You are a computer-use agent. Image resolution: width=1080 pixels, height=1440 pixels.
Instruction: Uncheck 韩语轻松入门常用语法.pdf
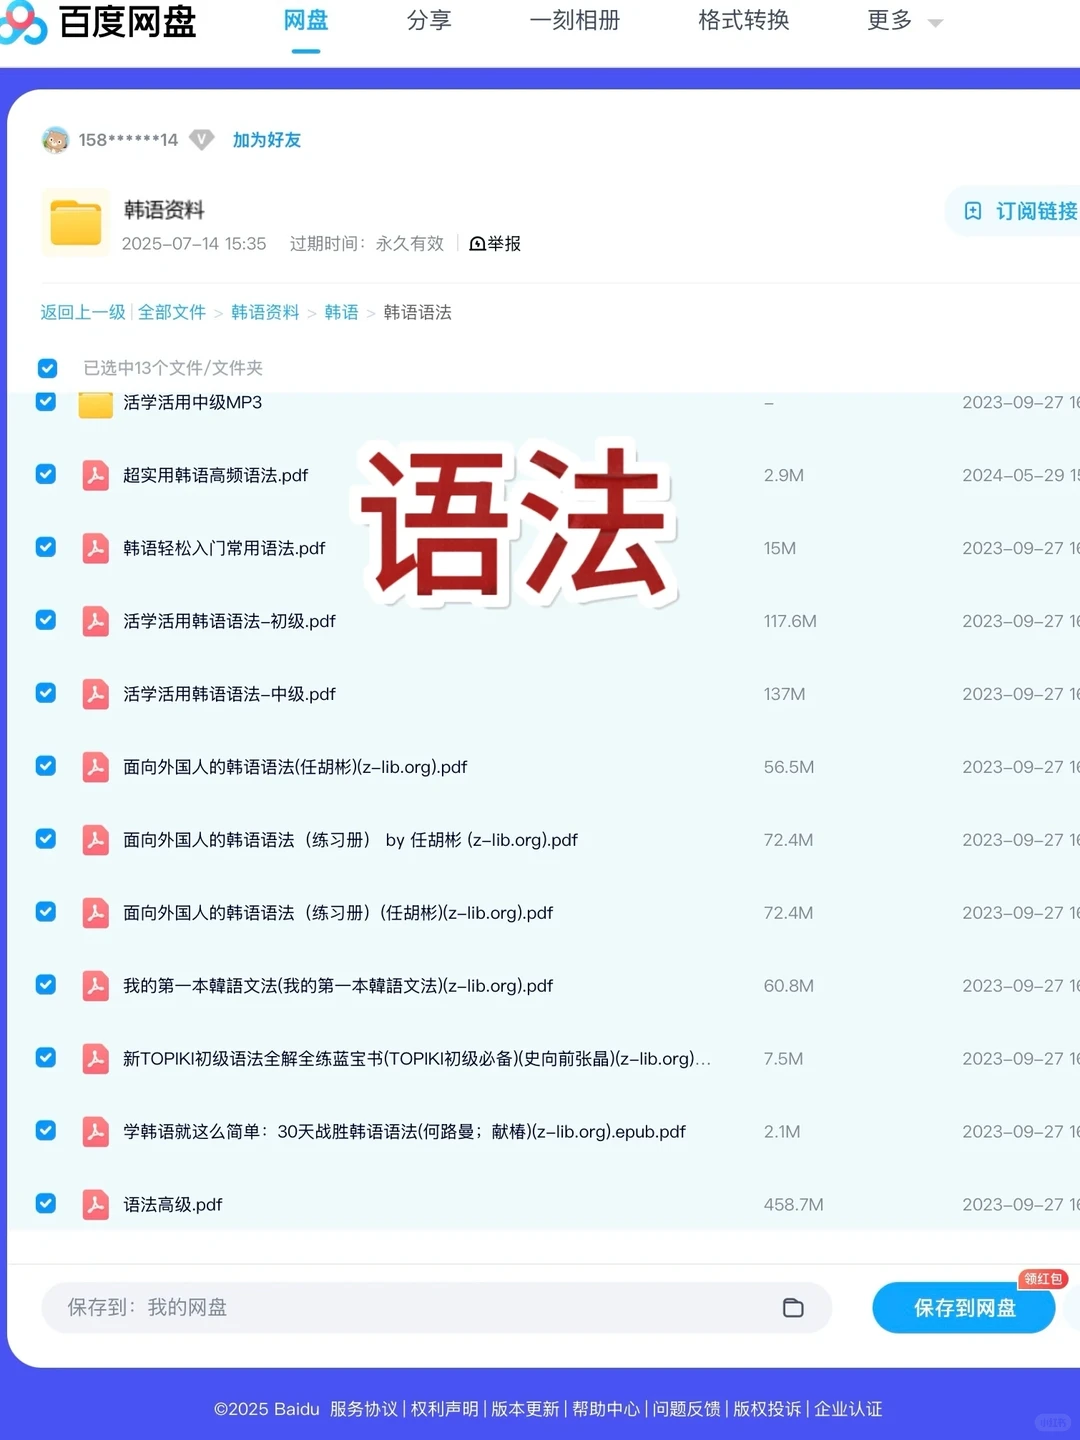(x=45, y=547)
